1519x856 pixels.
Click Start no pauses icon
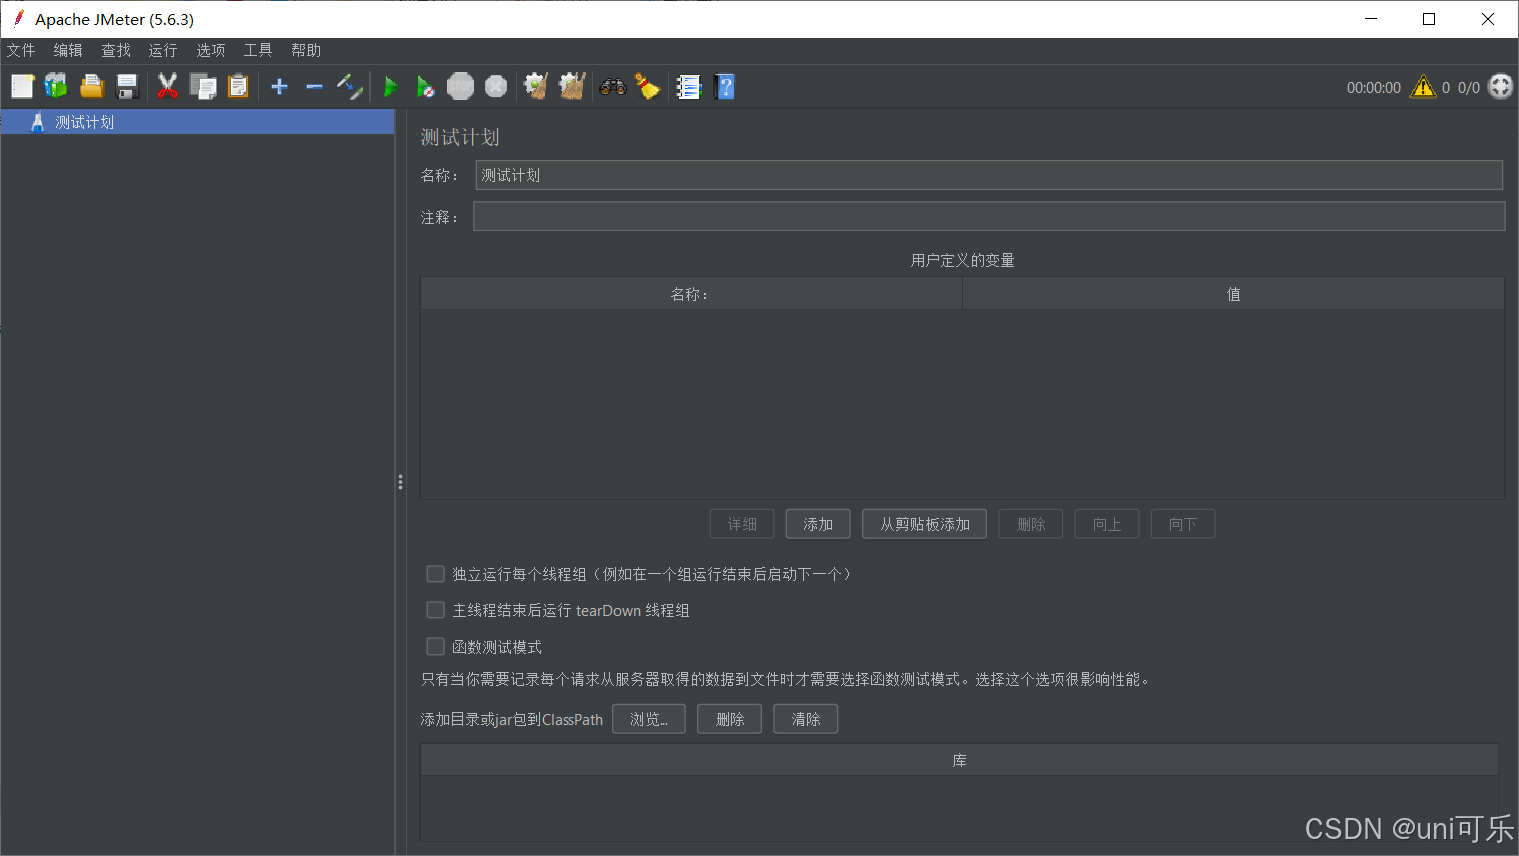click(x=425, y=87)
